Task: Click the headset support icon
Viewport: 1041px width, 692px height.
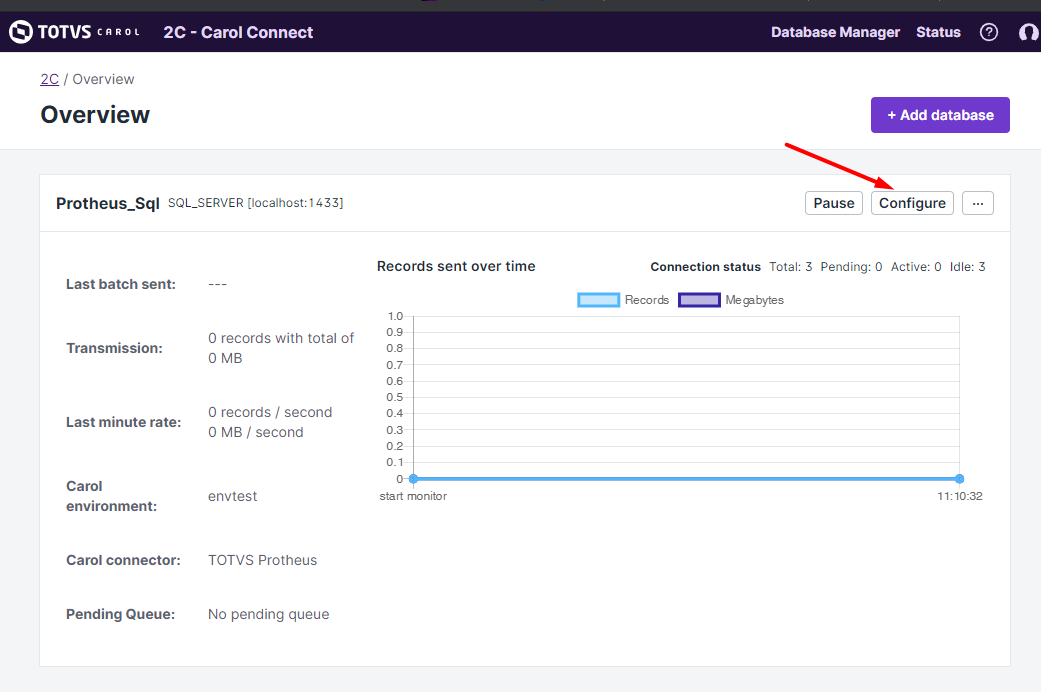Action: click(1028, 32)
